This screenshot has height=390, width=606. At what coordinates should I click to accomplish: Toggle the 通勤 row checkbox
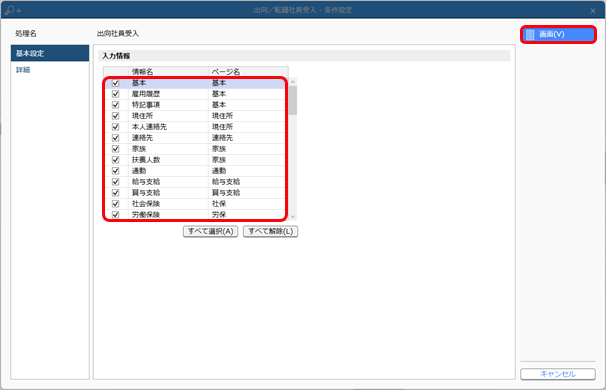click(115, 171)
